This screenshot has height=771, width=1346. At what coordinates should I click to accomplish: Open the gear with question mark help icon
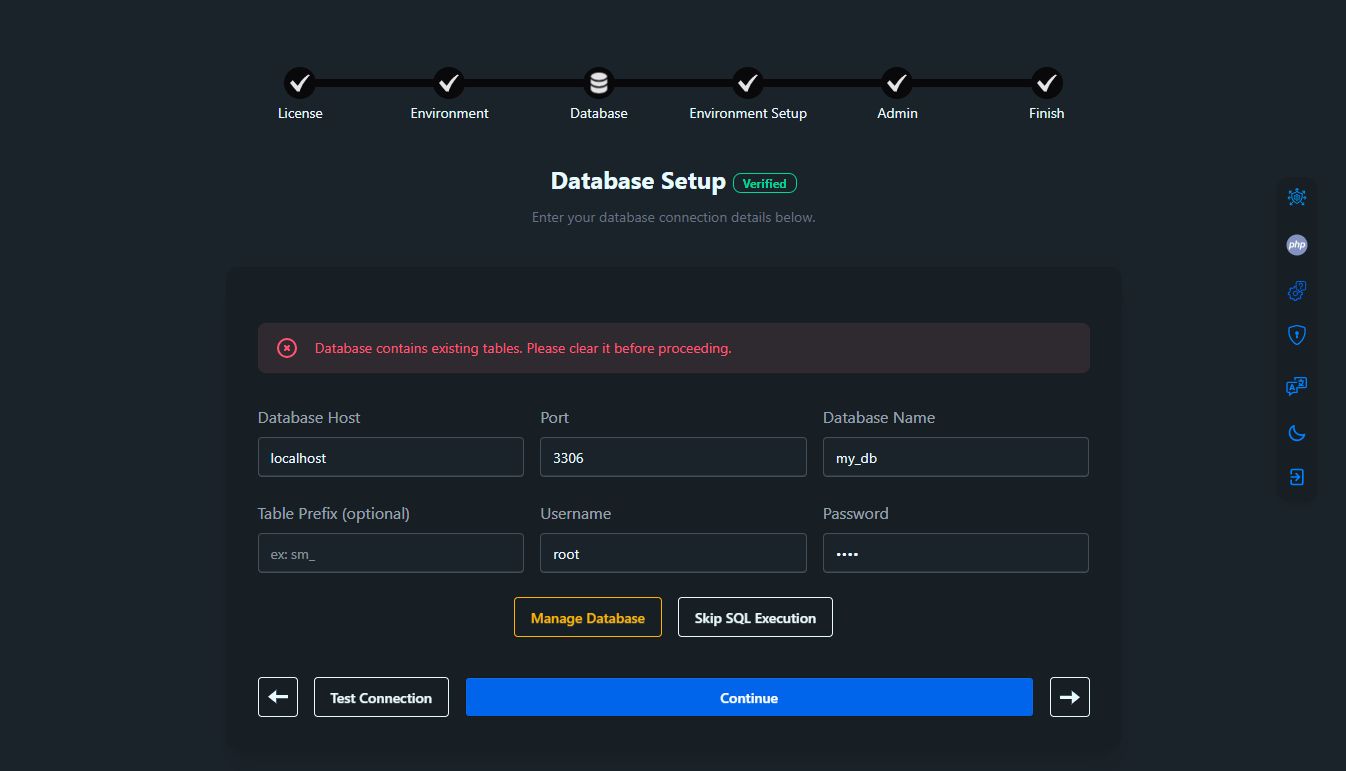click(x=1296, y=291)
